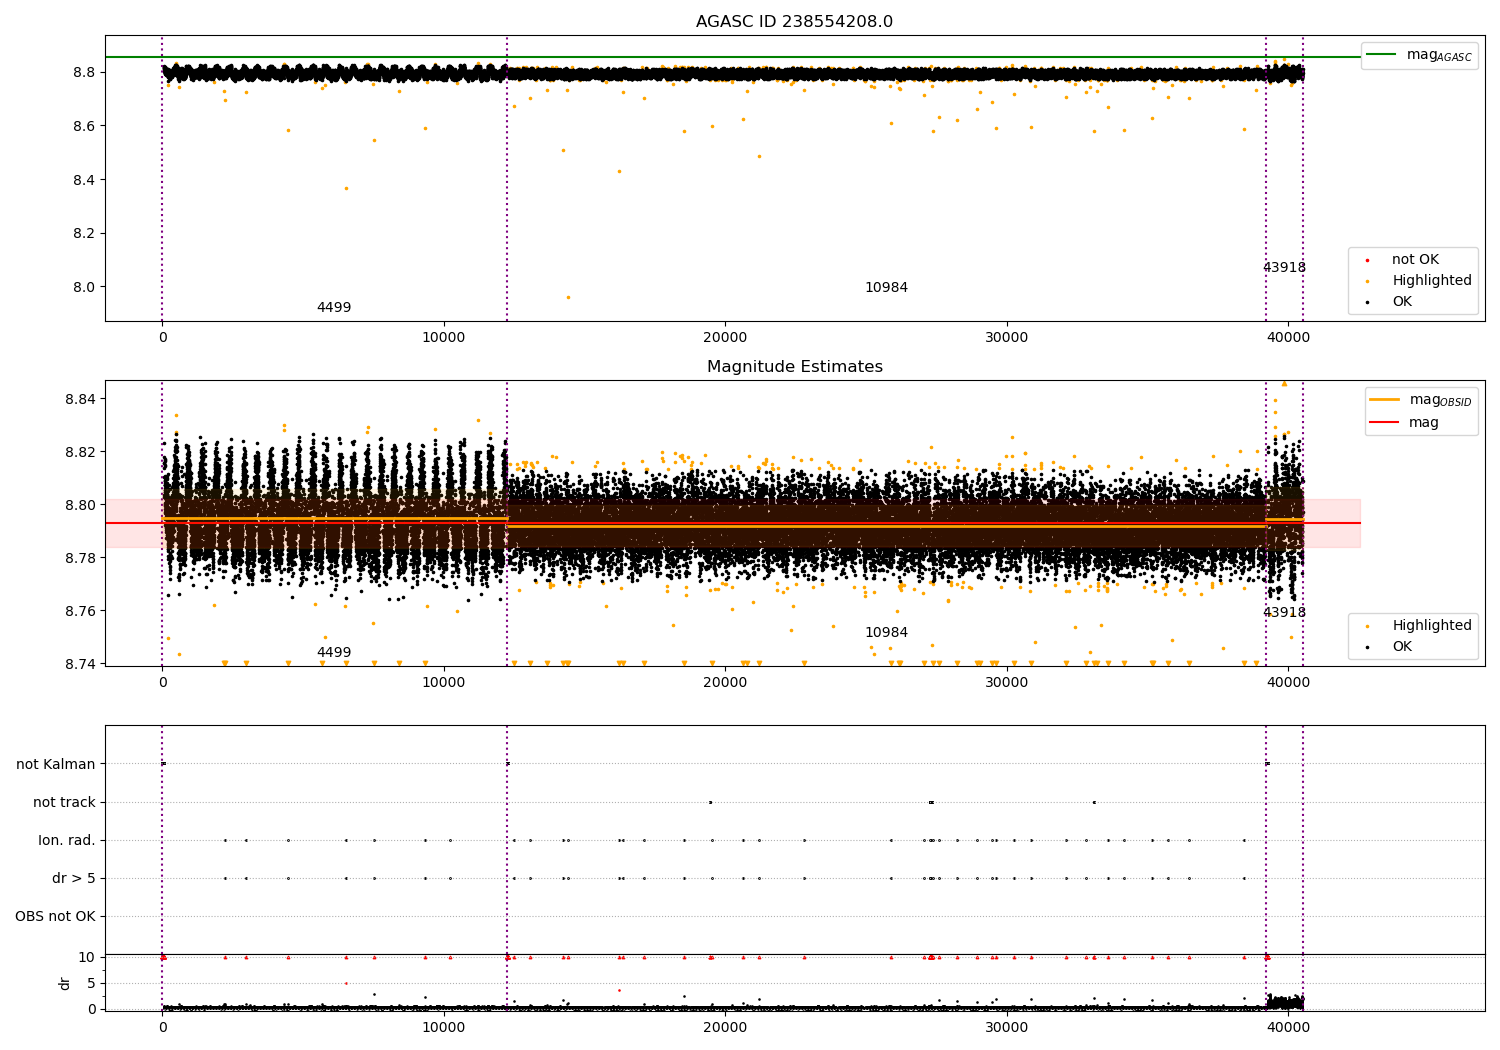The height and width of the screenshot is (1050, 1500).
Task: Click the 8.76 y-axis tick label
Action: click(79, 612)
